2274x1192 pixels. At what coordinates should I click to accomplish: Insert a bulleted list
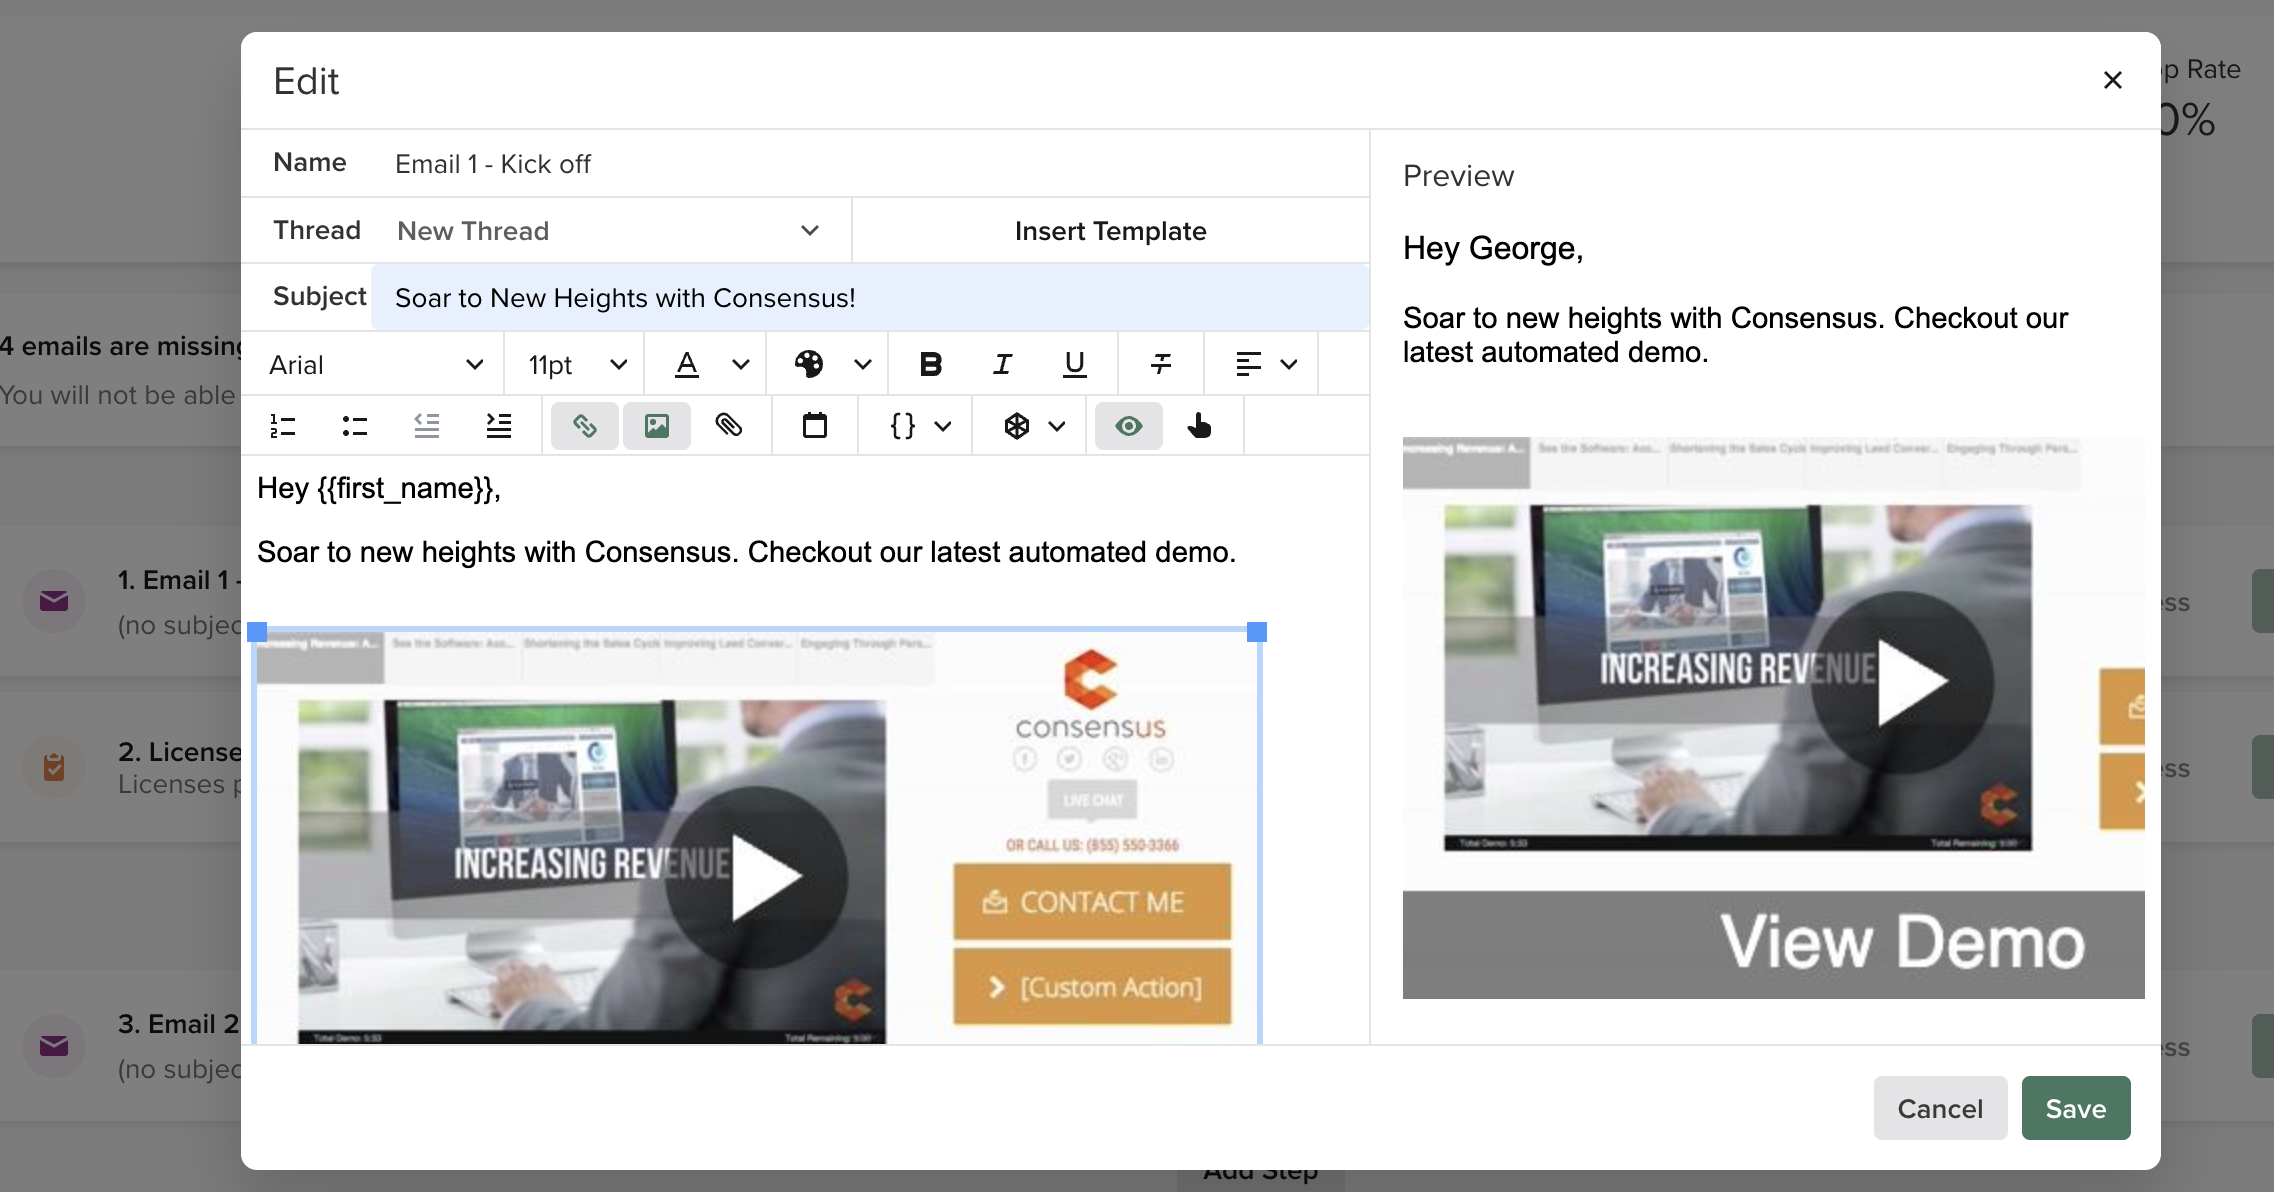tap(355, 427)
